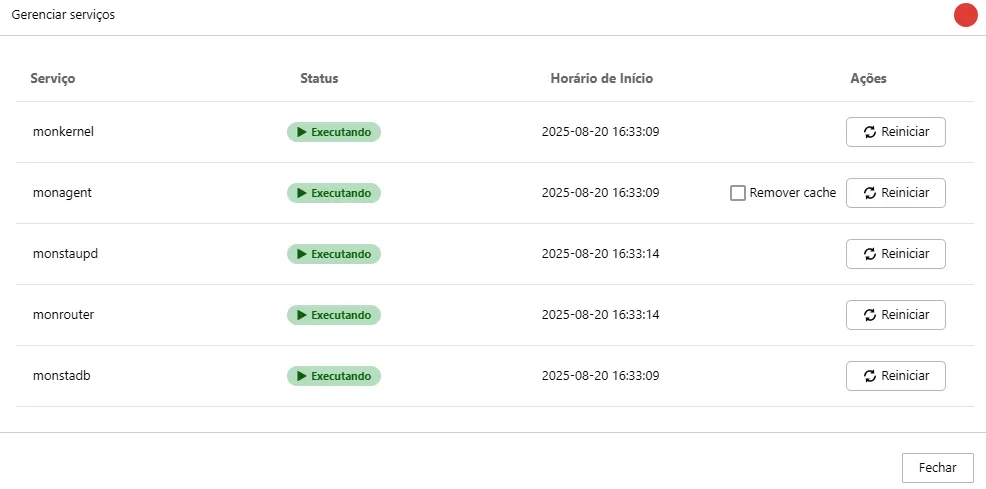Click the monagent Executando status badge
Viewport: 986px width, 489px height.
coord(334,193)
